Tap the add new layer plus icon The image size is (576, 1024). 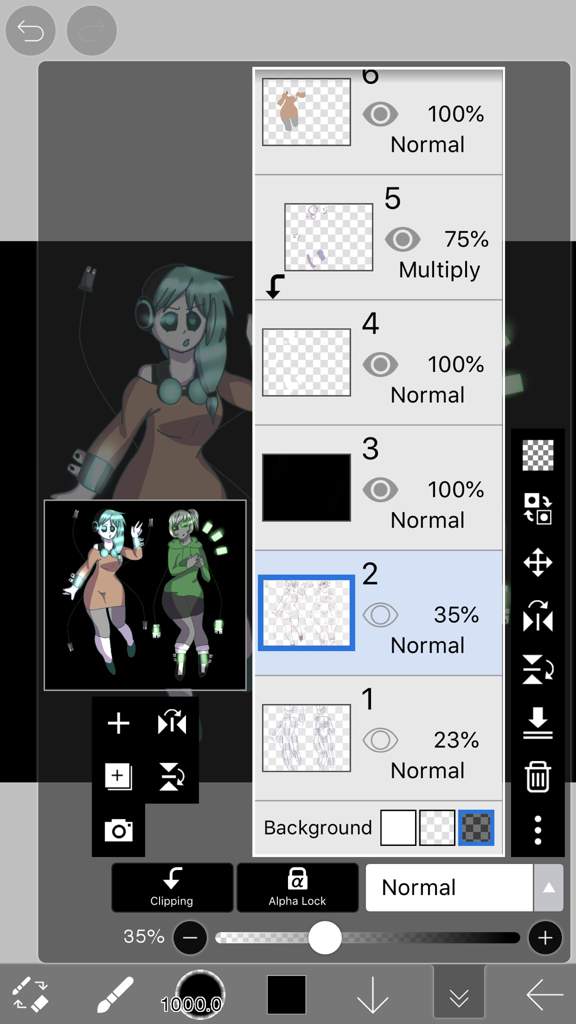click(x=118, y=724)
